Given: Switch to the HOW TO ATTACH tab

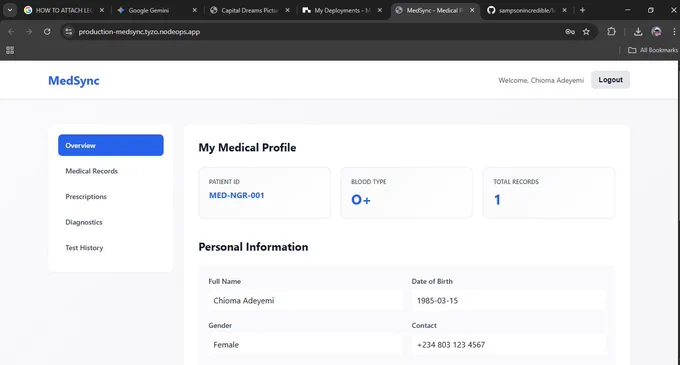Looking at the screenshot, I should click(64, 10).
